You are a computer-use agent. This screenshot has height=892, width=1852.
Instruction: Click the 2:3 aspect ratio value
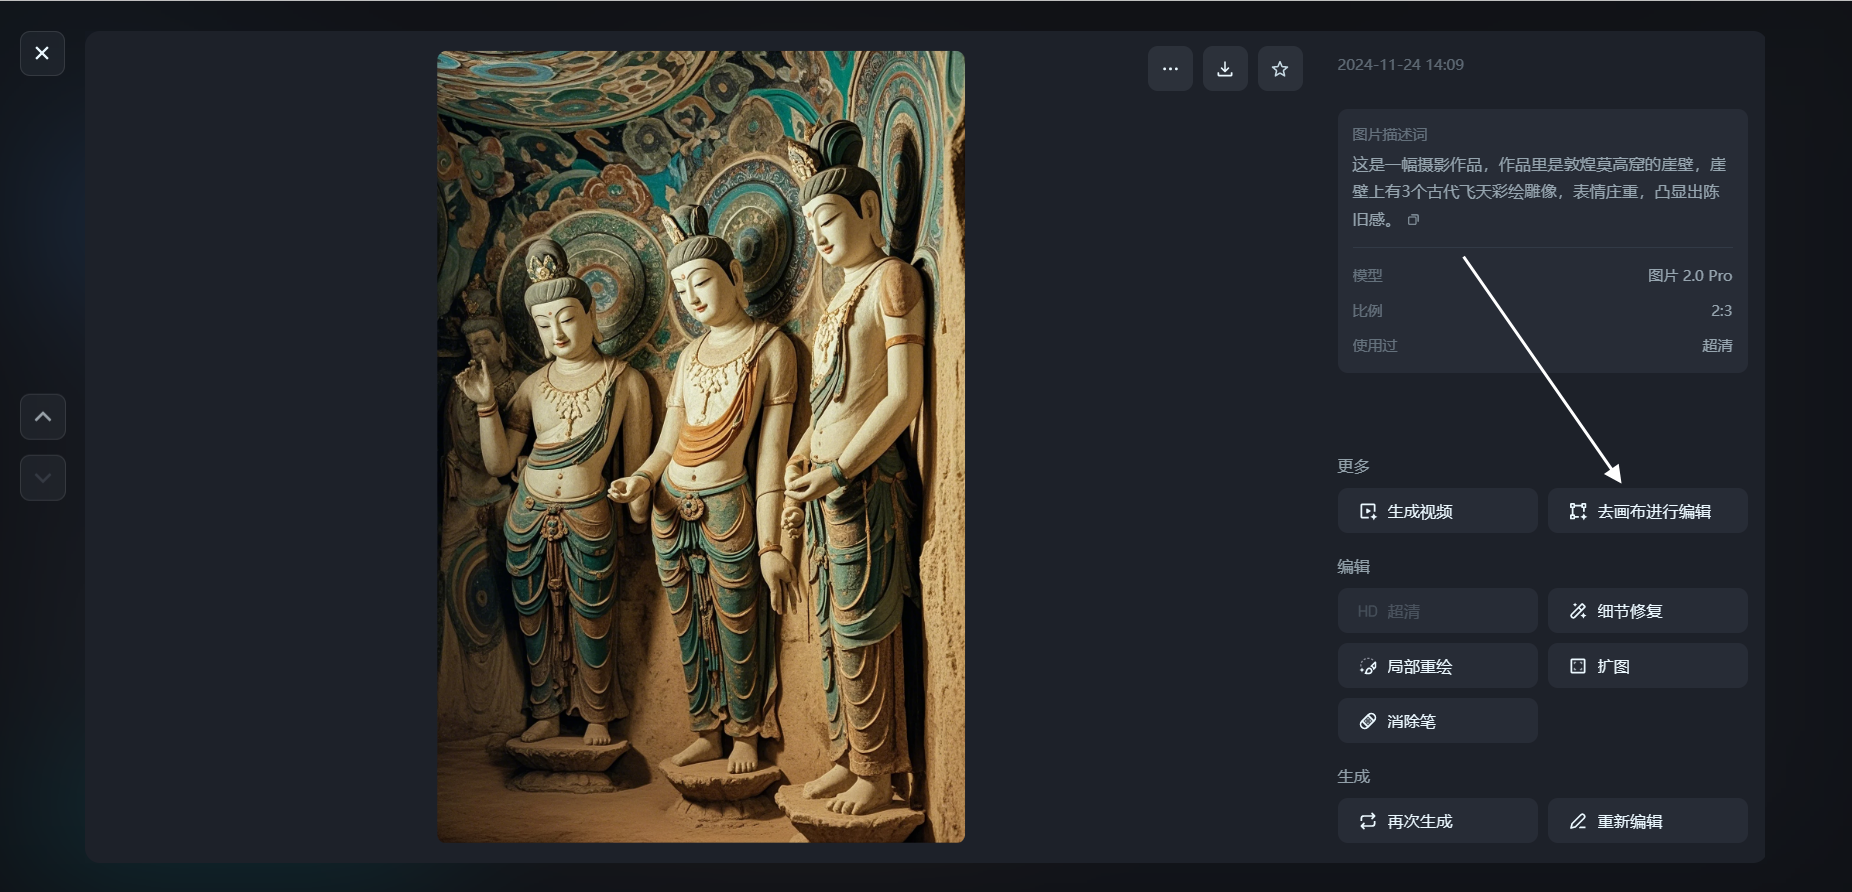click(x=1721, y=311)
